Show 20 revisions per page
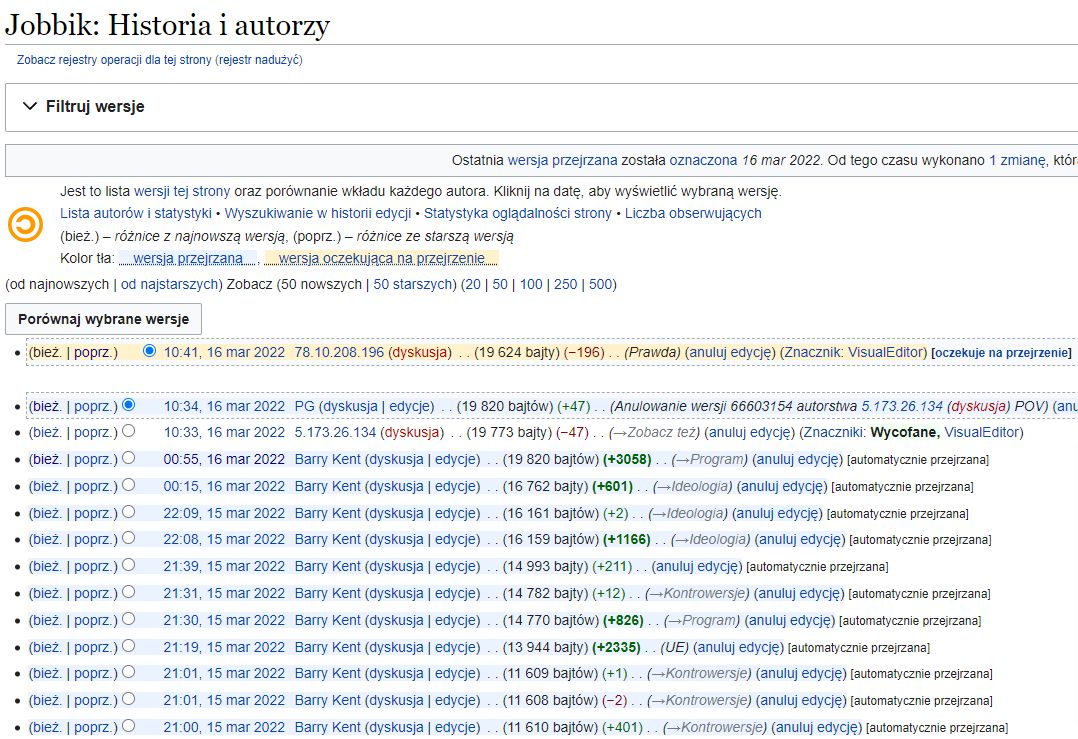The width and height of the screenshot is (1078, 739). (x=472, y=284)
